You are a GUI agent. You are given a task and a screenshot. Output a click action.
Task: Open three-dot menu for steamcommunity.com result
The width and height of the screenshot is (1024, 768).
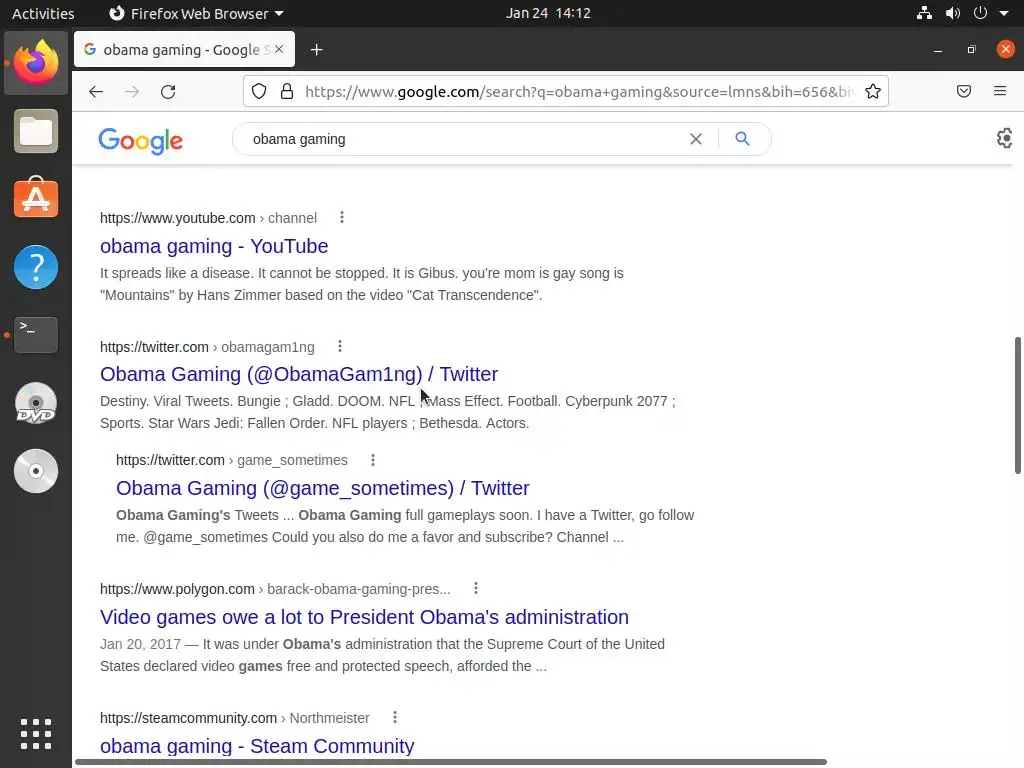(x=395, y=717)
